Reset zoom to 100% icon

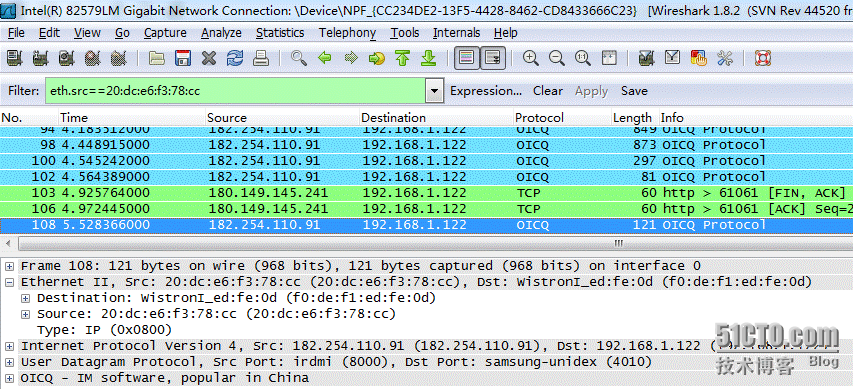(583, 58)
